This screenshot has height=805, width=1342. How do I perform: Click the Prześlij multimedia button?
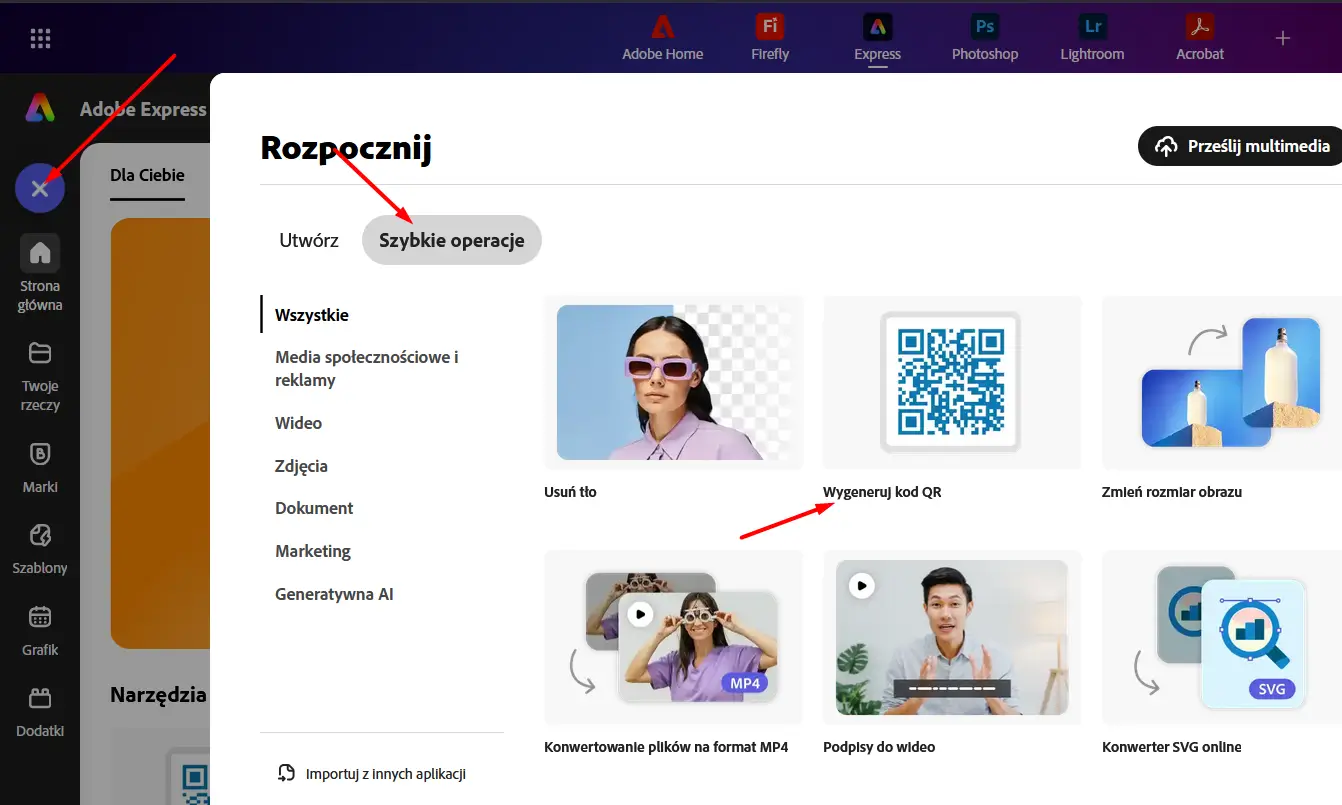(1244, 146)
